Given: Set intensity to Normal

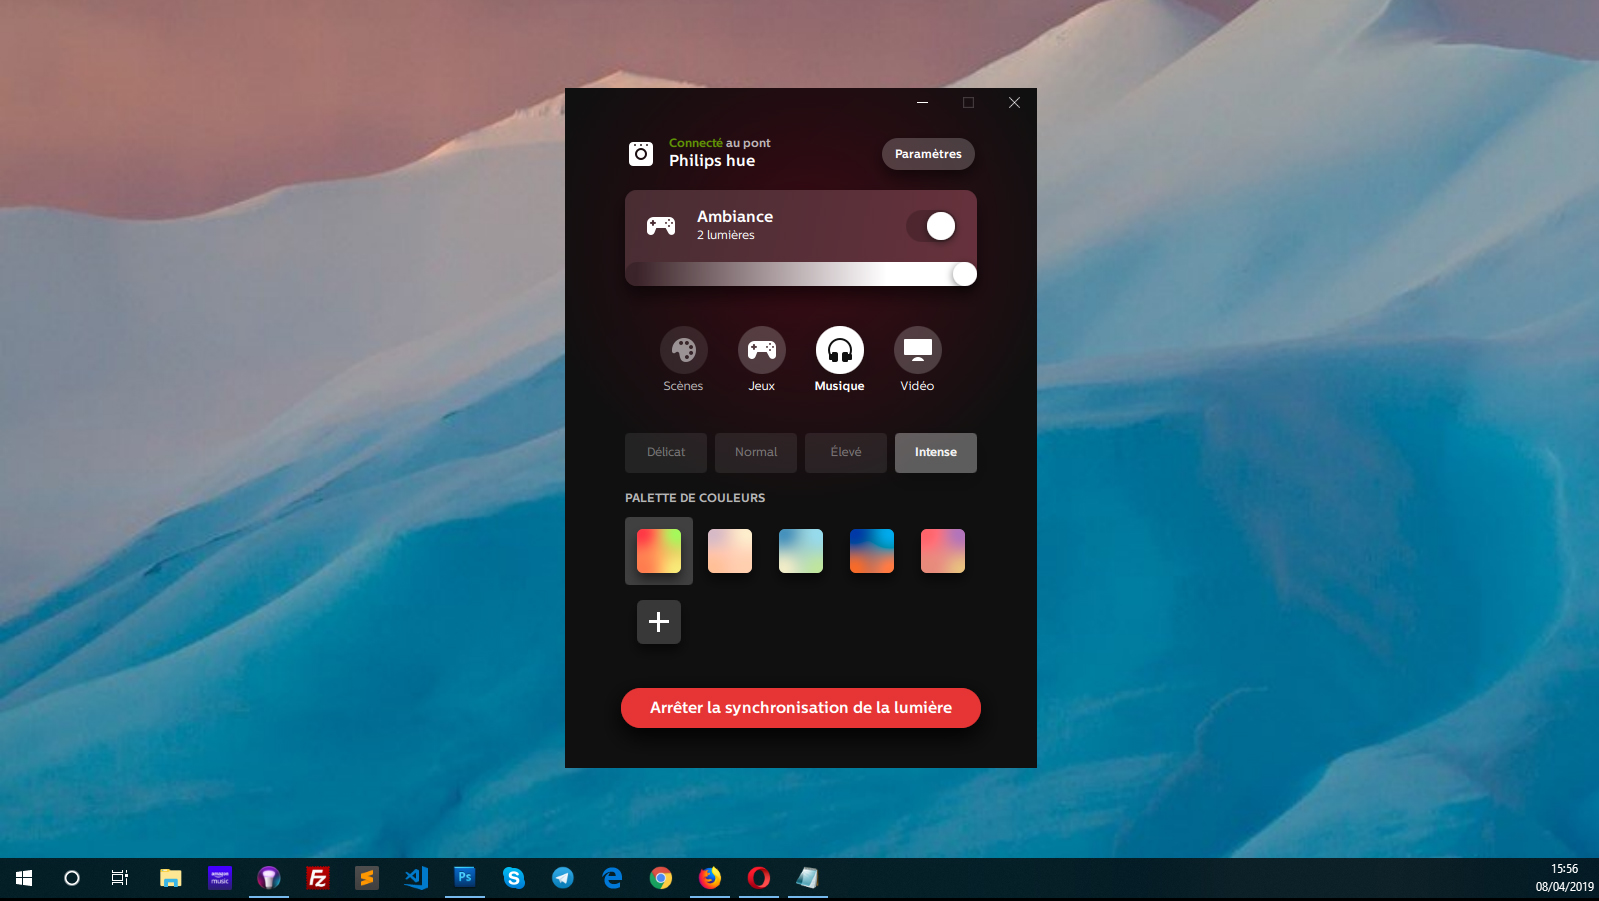Looking at the screenshot, I should pos(756,453).
